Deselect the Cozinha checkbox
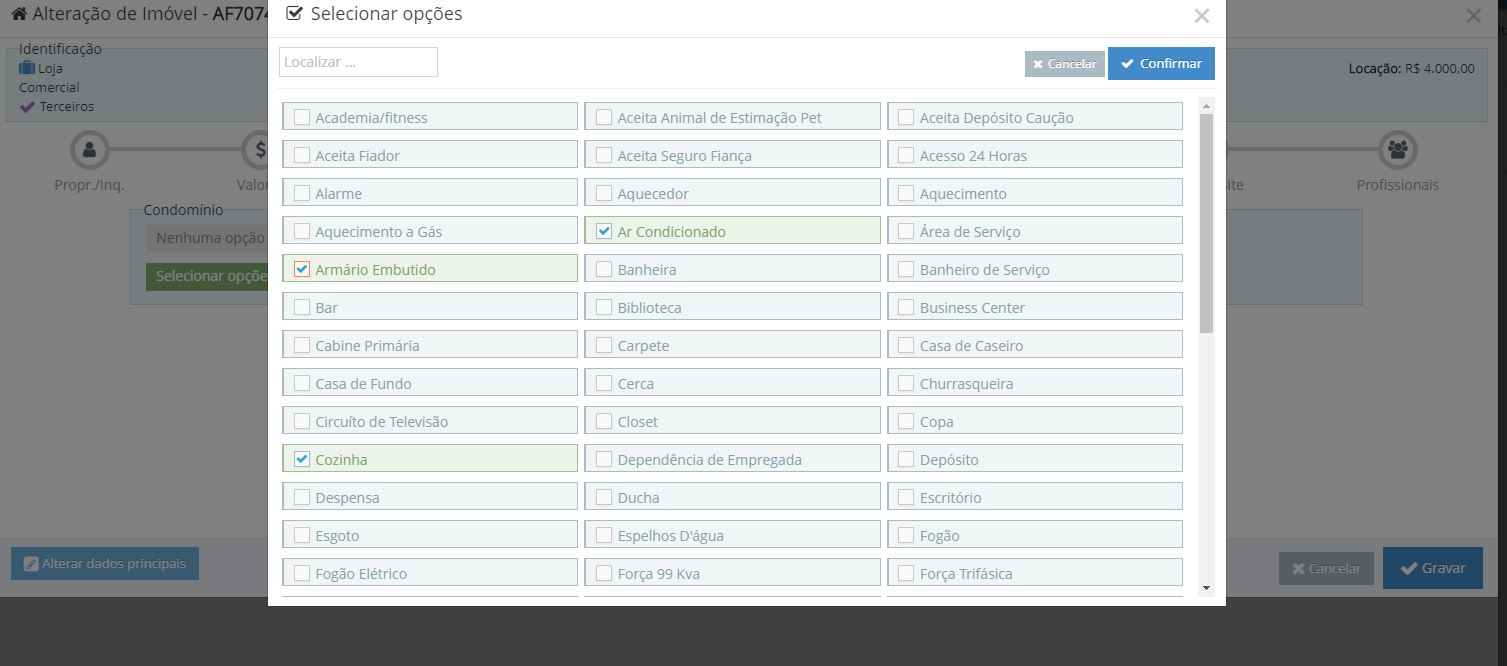 tap(302, 459)
